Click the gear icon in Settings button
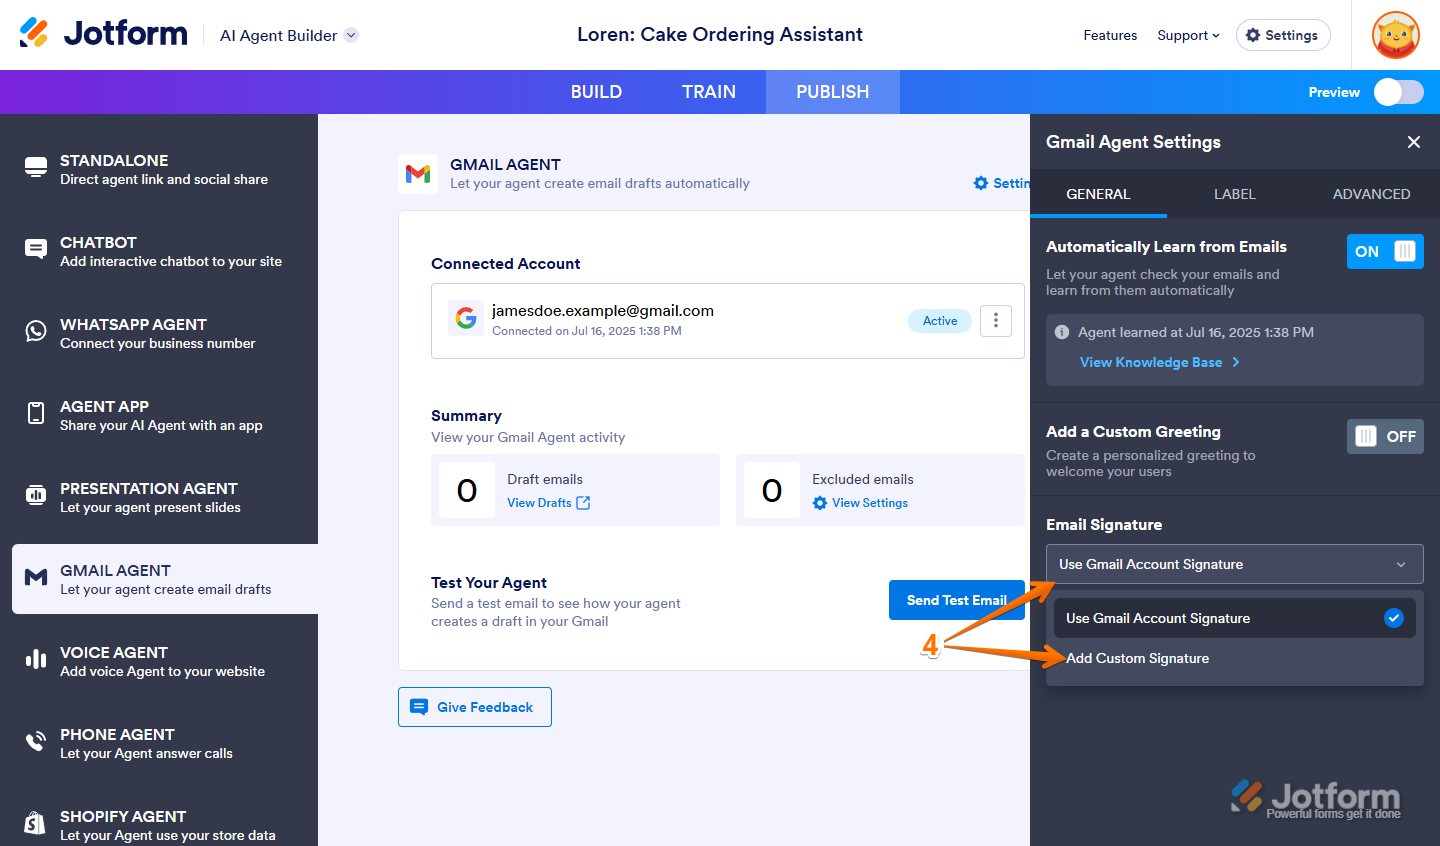The height and width of the screenshot is (846, 1440). click(1253, 35)
